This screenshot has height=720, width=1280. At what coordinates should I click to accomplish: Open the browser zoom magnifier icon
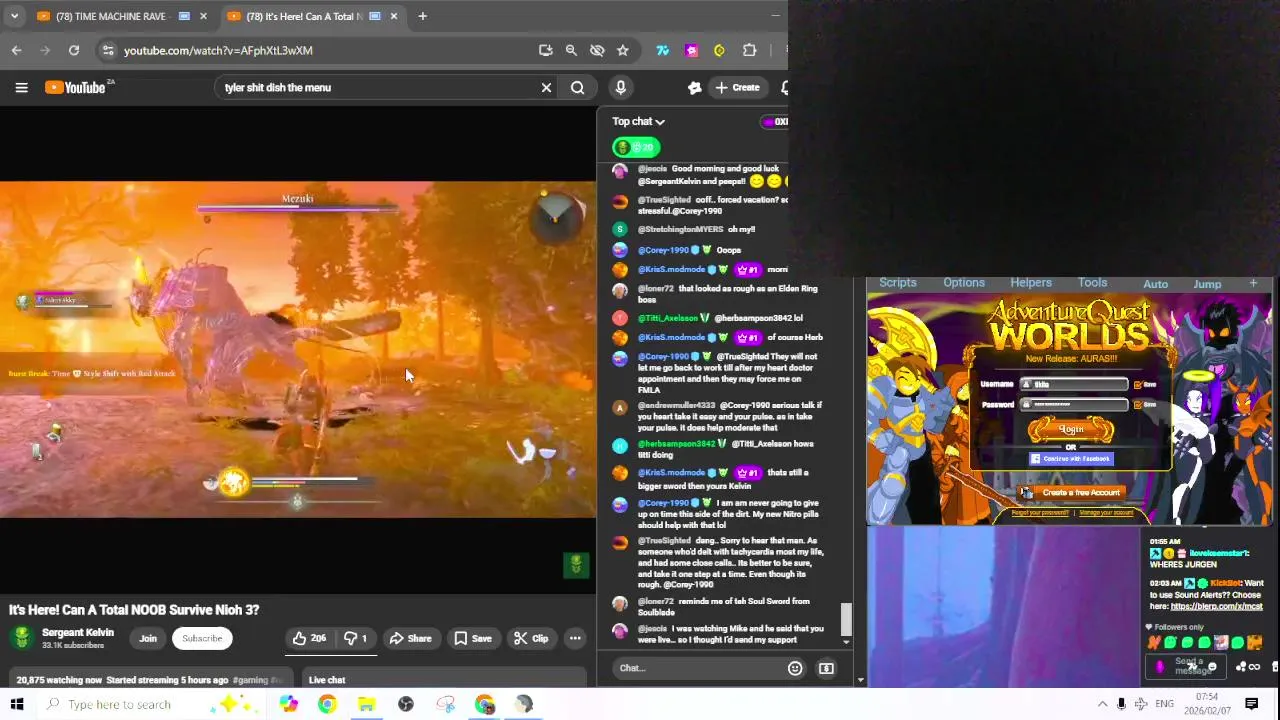tap(571, 50)
